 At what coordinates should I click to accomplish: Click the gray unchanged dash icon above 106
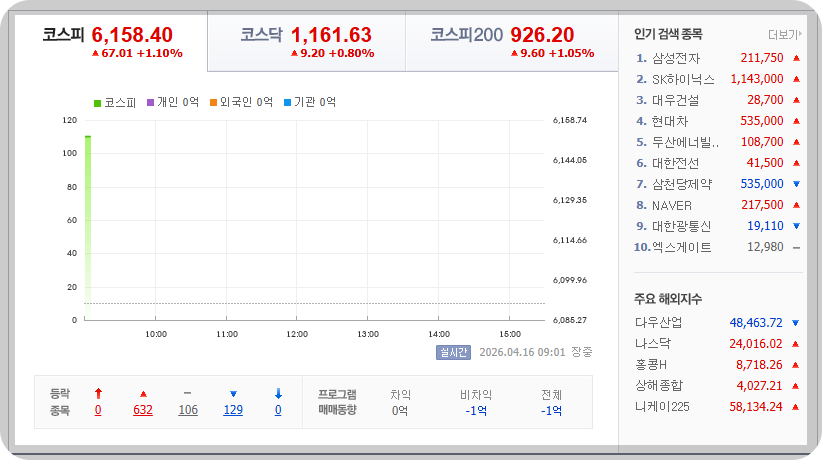[x=188, y=393]
